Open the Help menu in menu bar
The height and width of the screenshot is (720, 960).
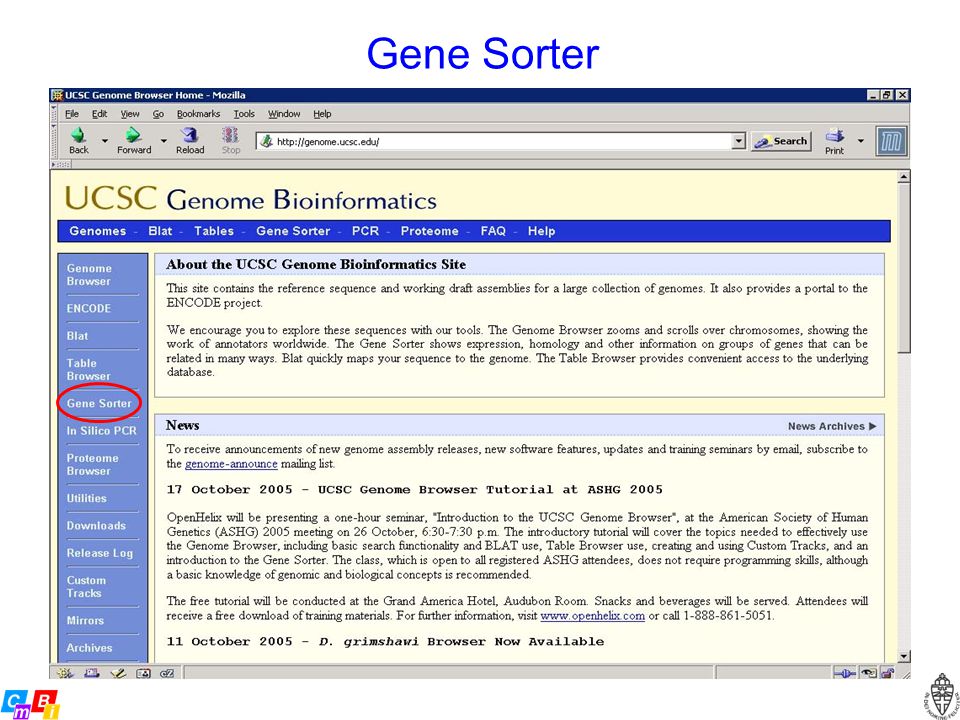coord(322,114)
